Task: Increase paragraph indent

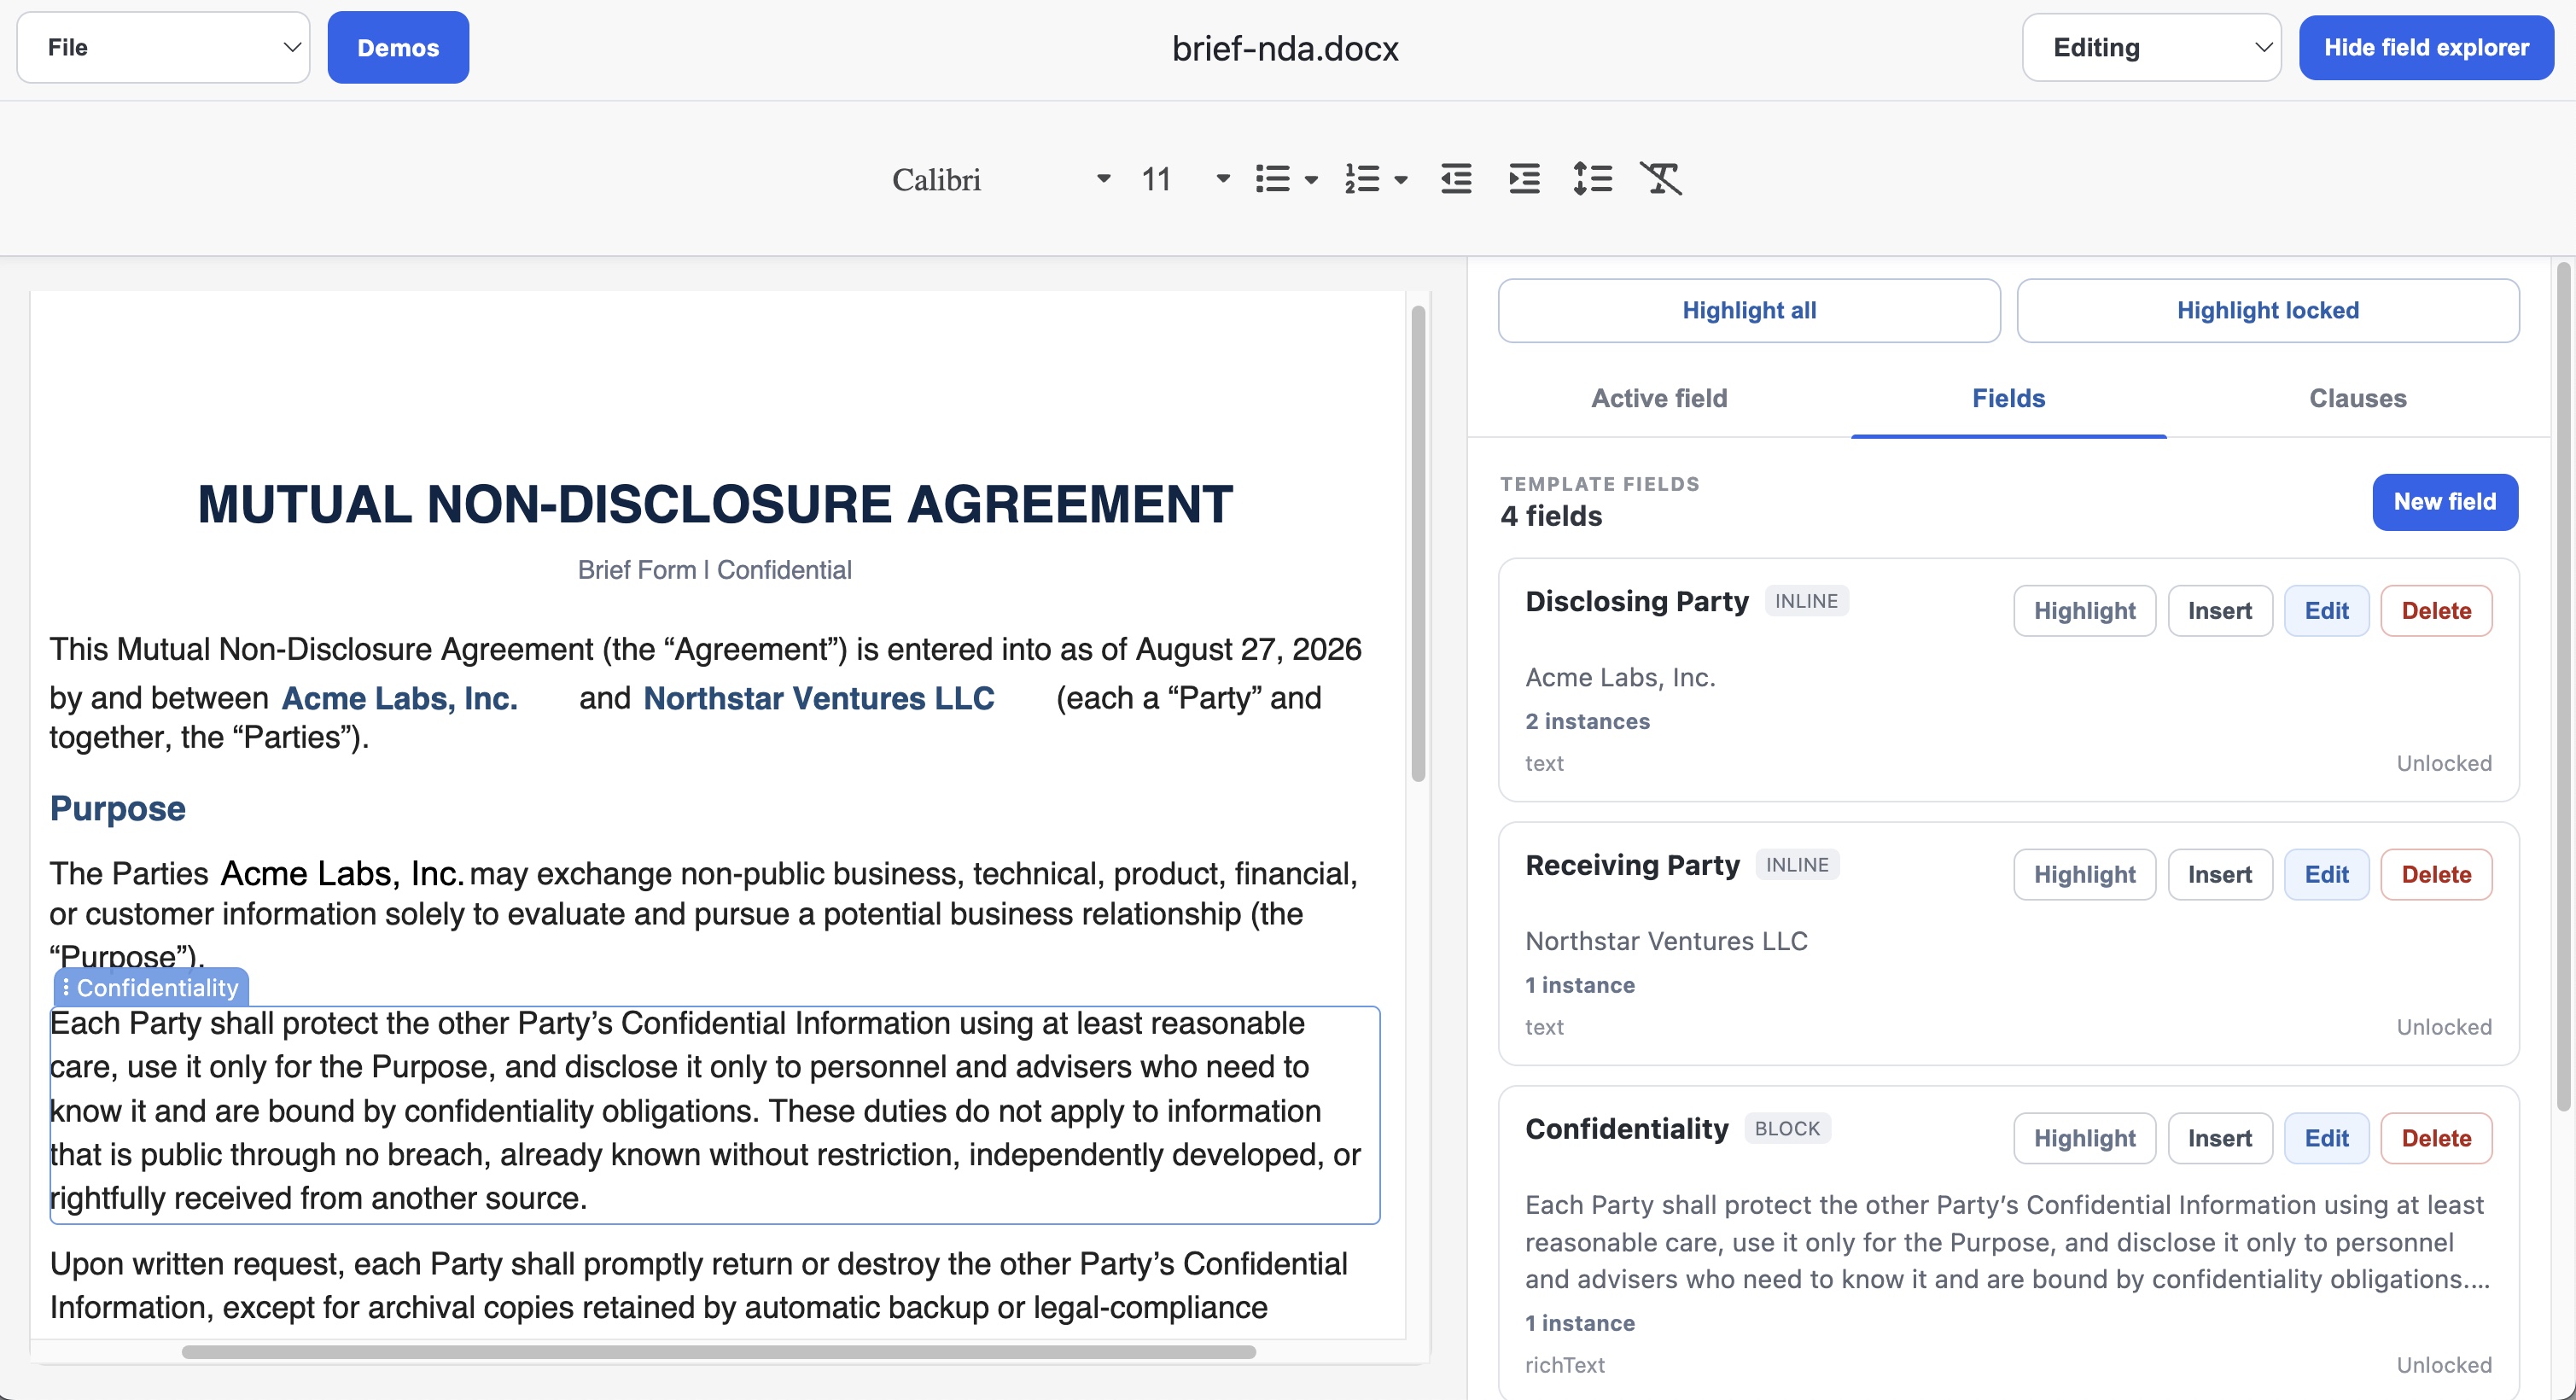Action: [x=1524, y=179]
